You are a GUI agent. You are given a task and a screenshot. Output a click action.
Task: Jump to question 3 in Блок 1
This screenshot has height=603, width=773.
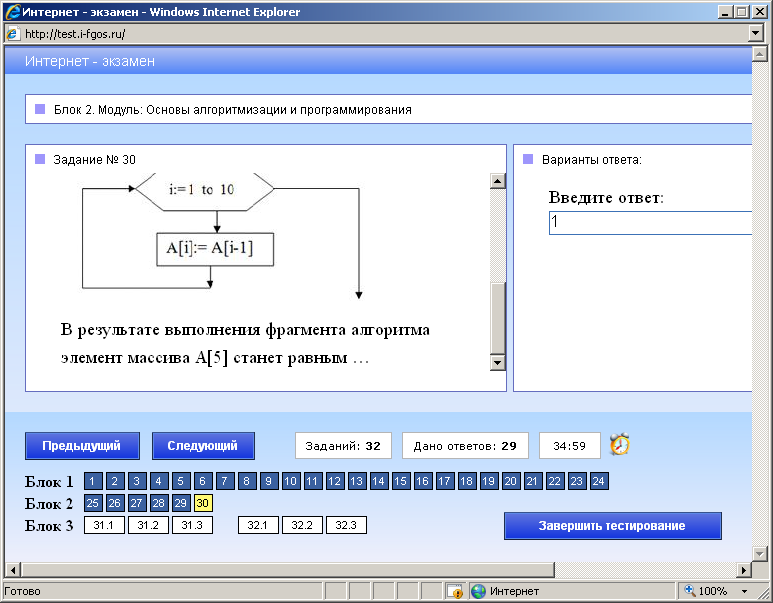(137, 481)
